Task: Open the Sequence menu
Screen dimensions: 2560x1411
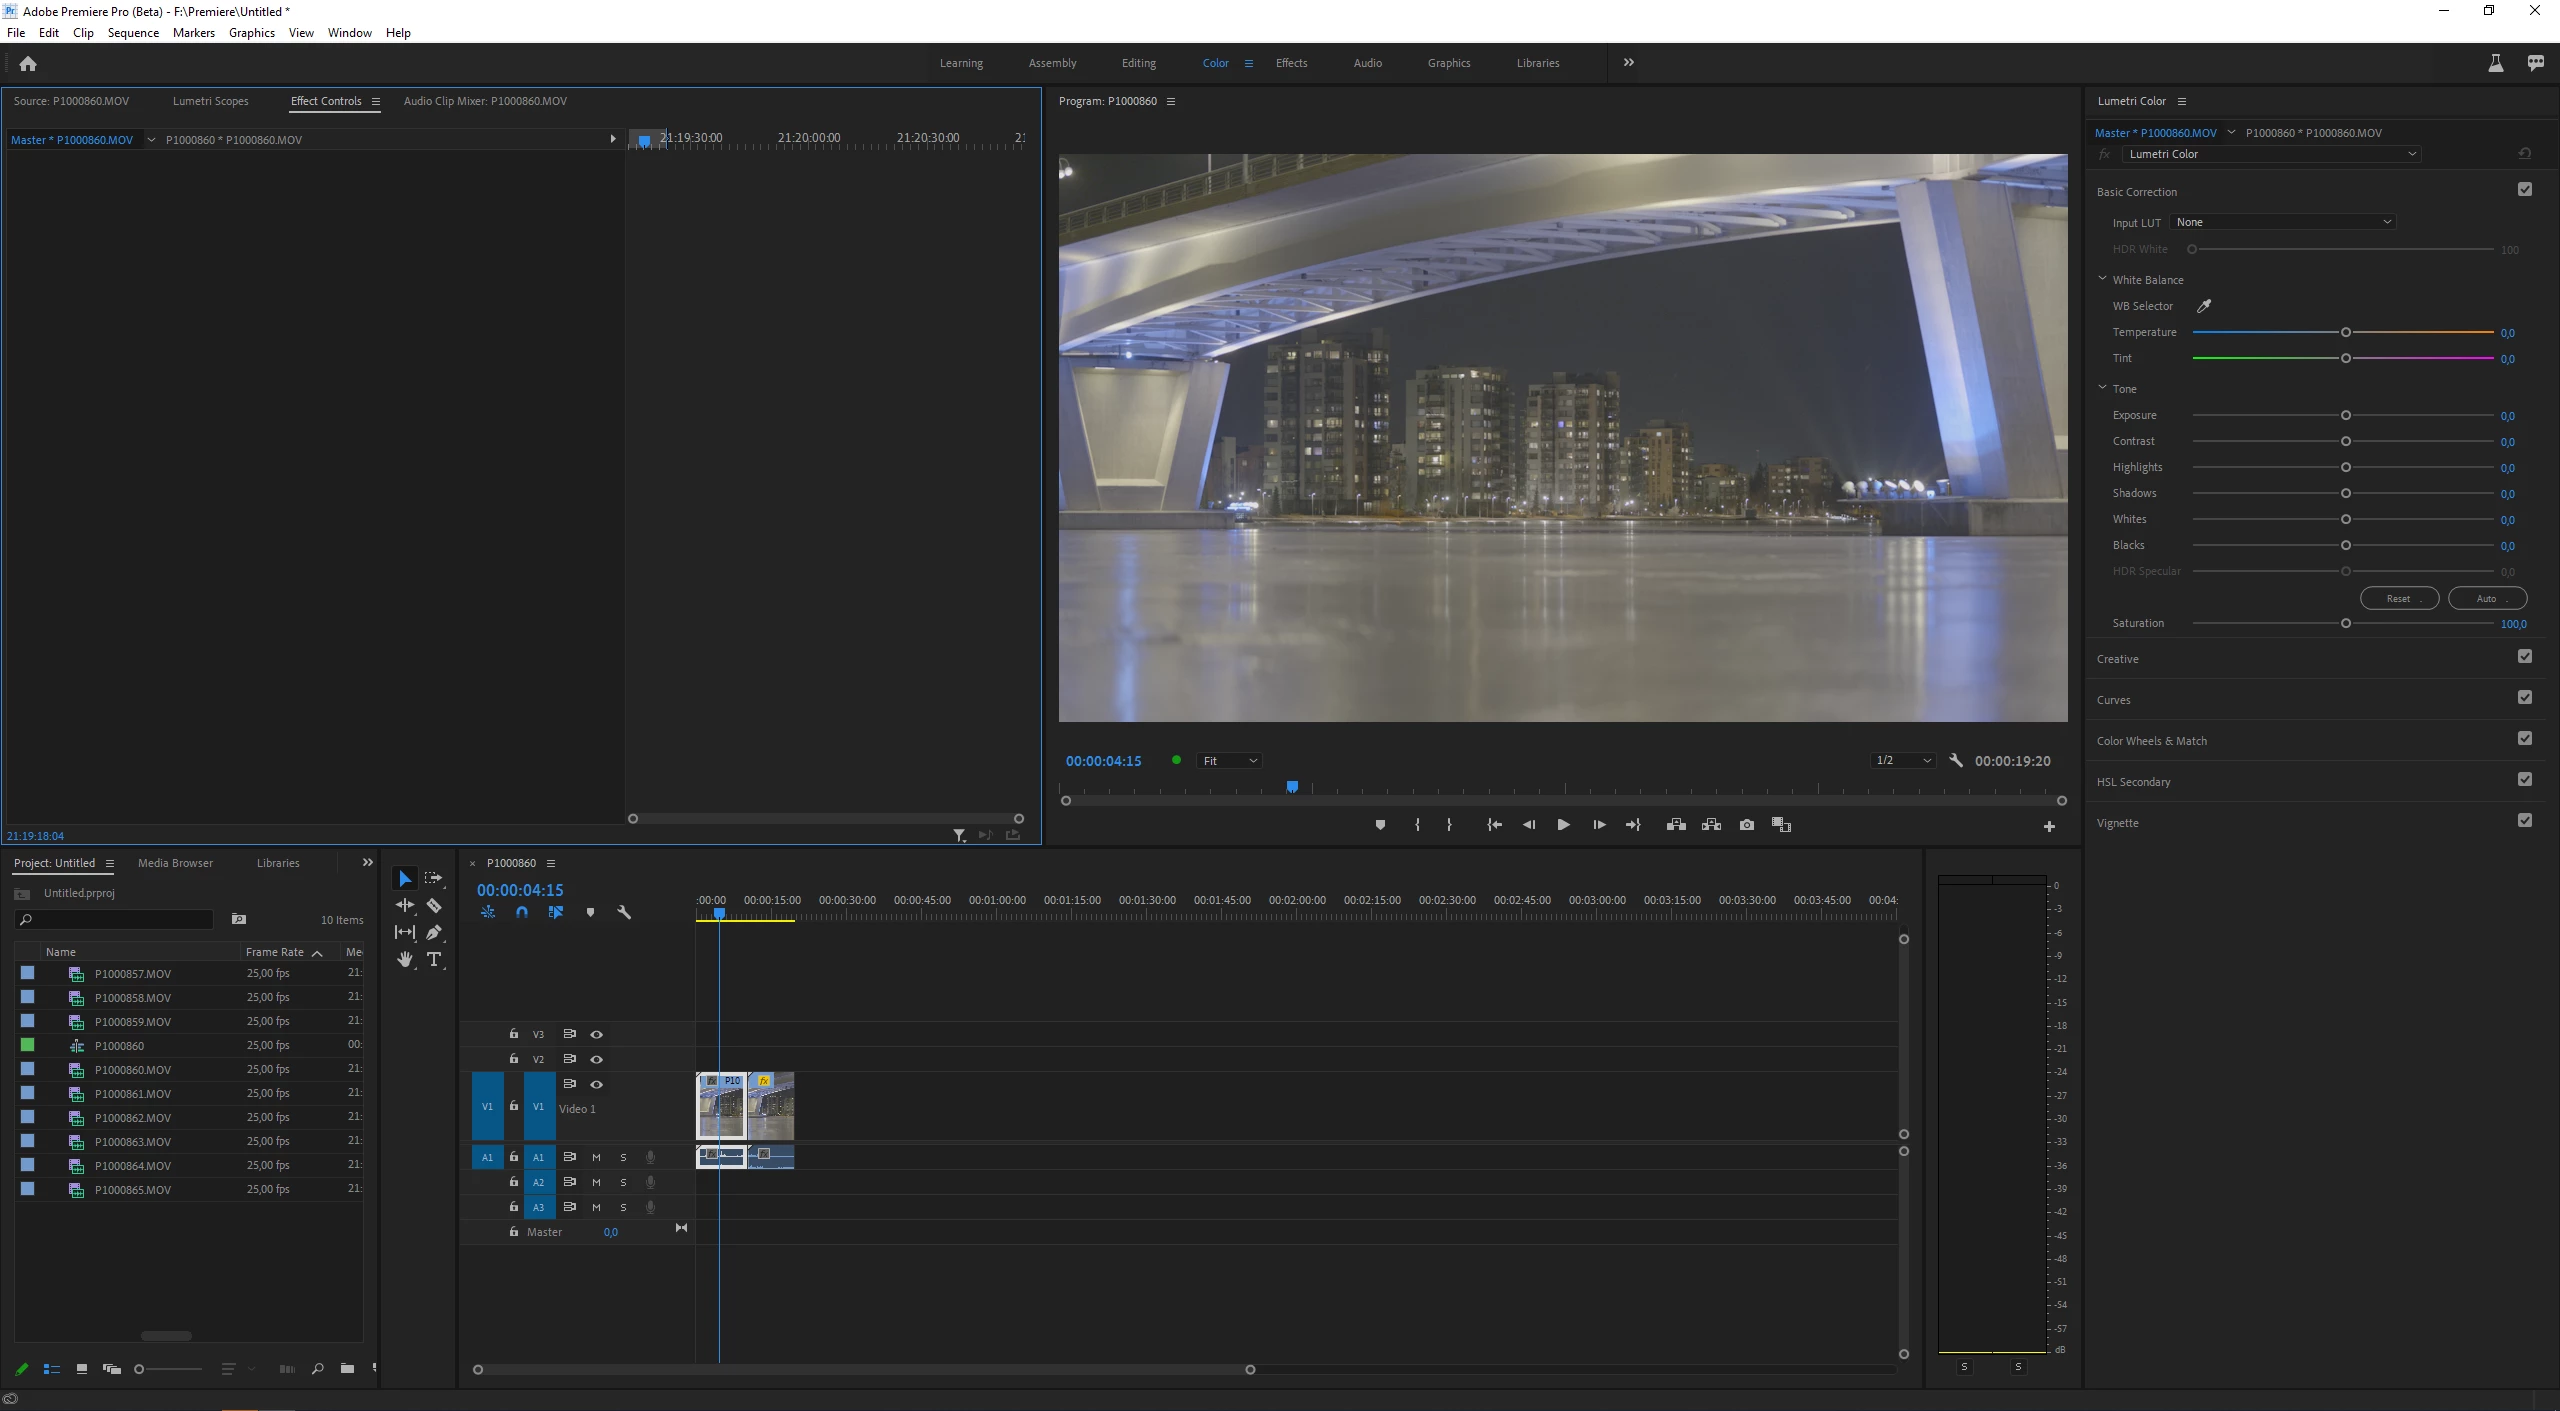Action: point(133,33)
